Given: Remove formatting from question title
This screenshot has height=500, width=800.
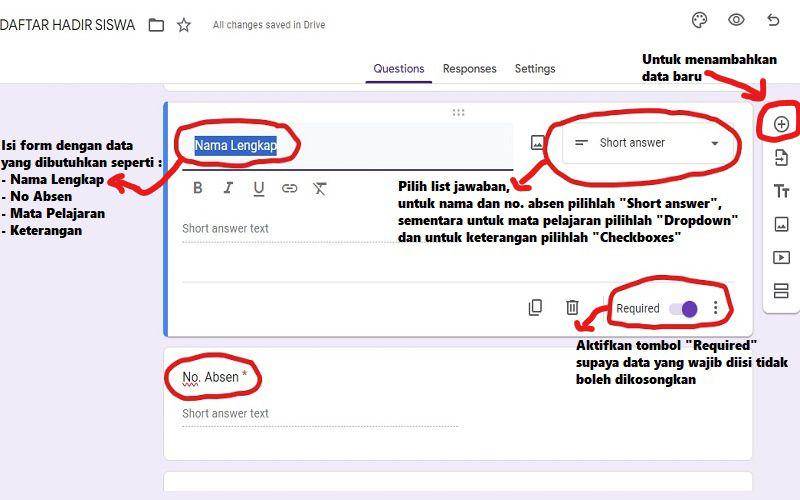Looking at the screenshot, I should point(320,189).
